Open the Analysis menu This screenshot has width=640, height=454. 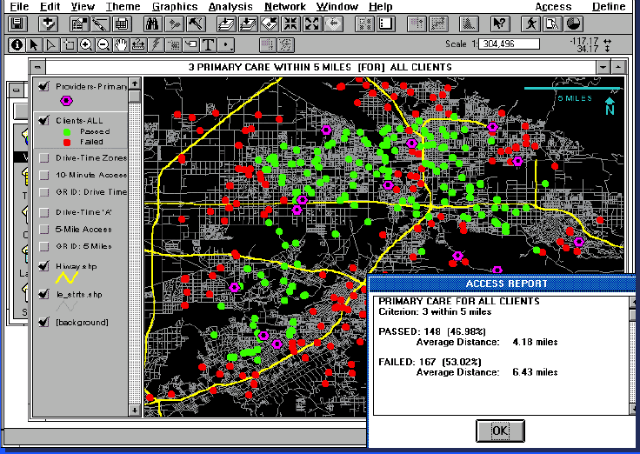click(230, 7)
